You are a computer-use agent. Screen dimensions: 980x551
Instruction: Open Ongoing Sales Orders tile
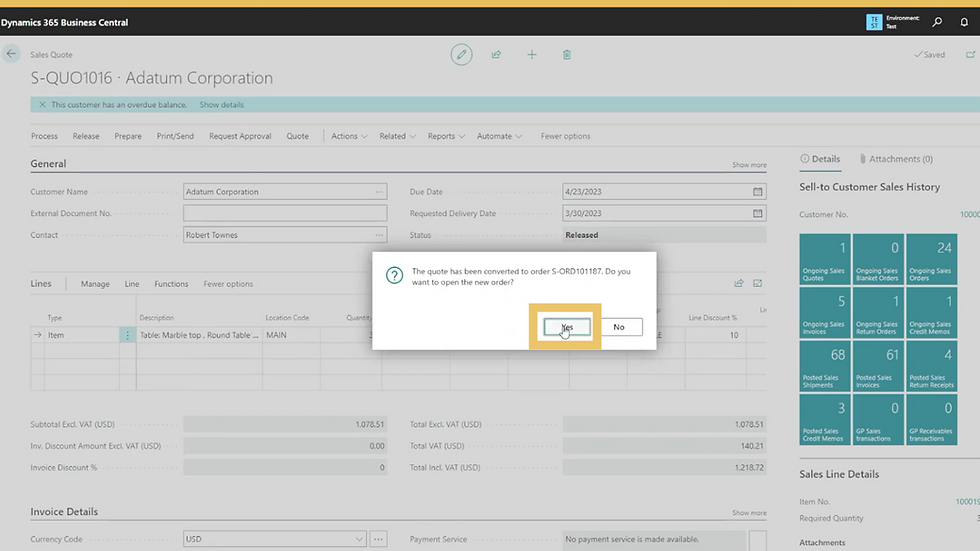pos(931,259)
